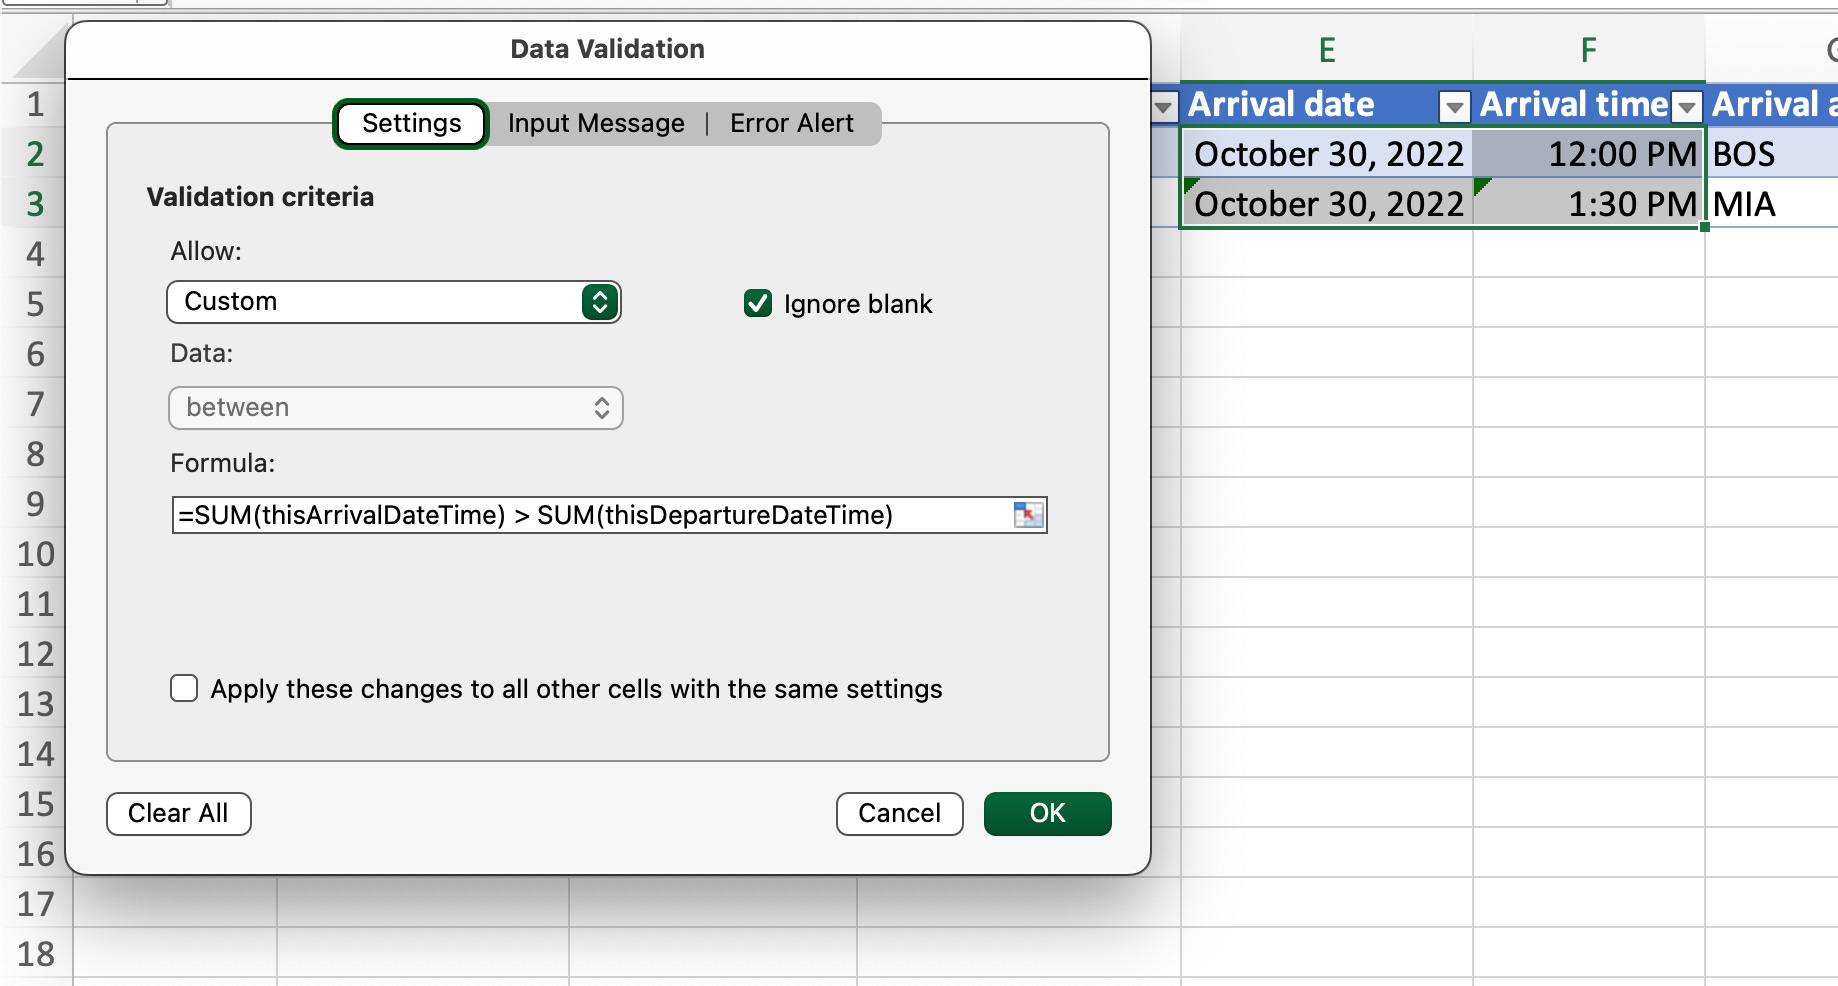Click the range selector icon in the Formula field
The width and height of the screenshot is (1838, 986).
[1027, 515]
